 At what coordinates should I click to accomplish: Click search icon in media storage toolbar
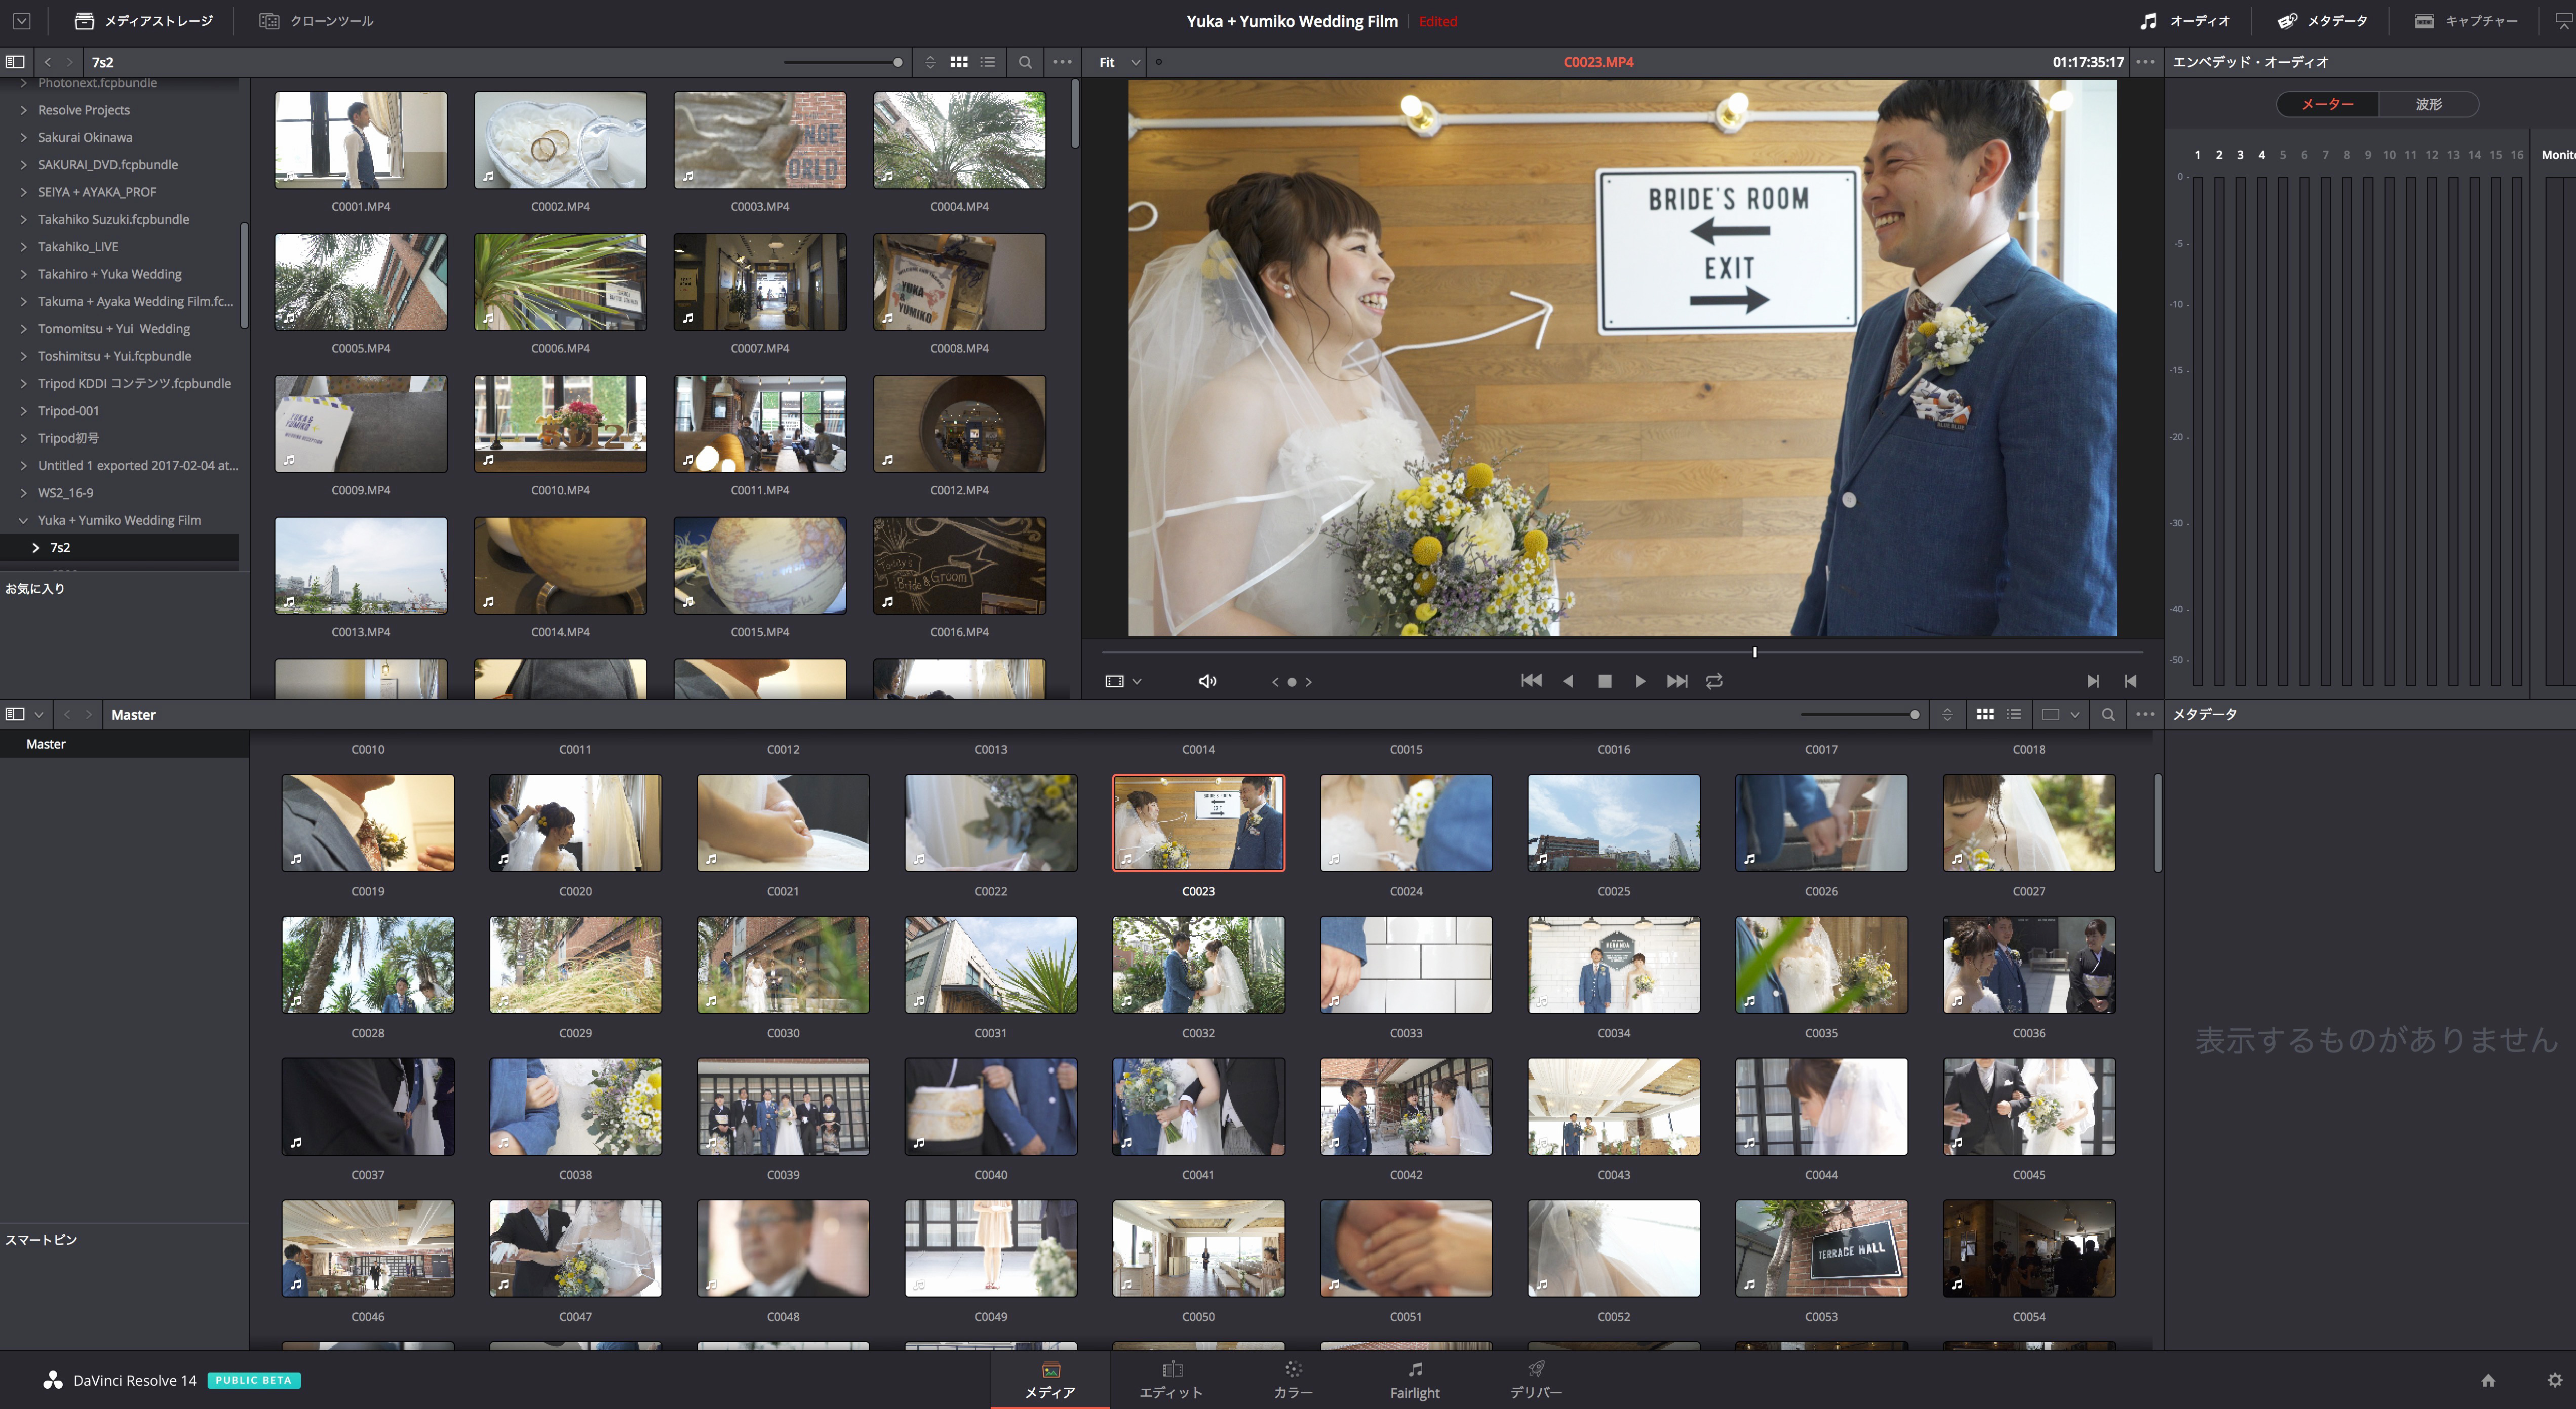tap(1025, 62)
